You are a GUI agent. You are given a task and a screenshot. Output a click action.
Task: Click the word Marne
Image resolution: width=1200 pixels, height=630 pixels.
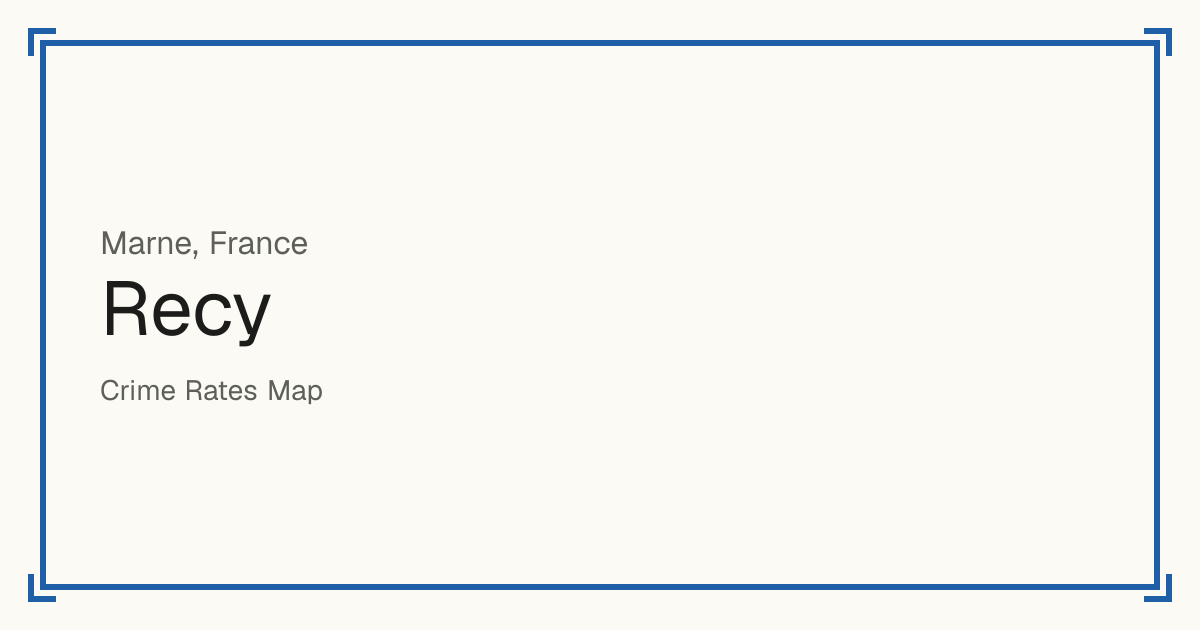(x=148, y=243)
